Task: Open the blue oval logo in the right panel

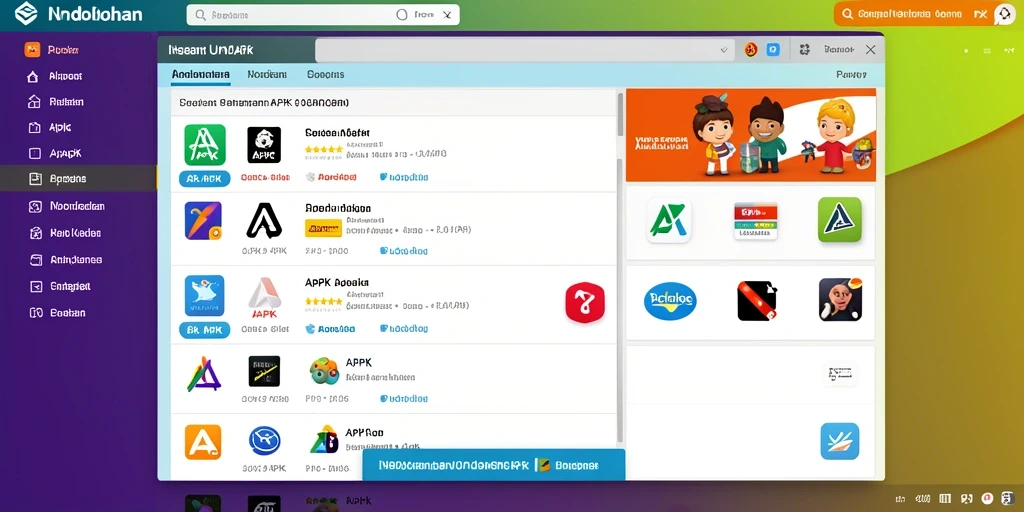Action: 670,301
